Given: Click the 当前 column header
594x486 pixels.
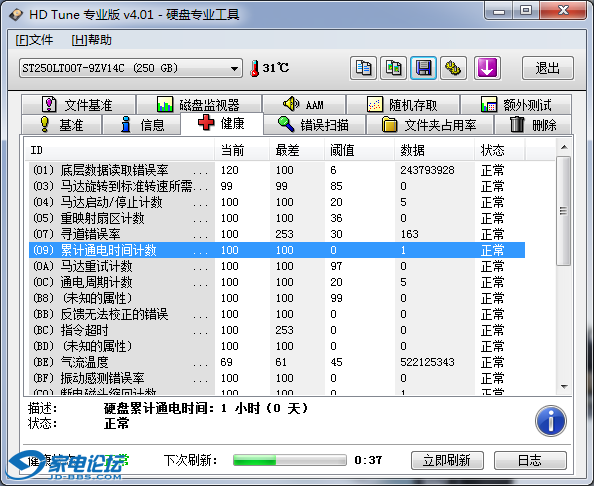Looking at the screenshot, I should [x=242, y=150].
